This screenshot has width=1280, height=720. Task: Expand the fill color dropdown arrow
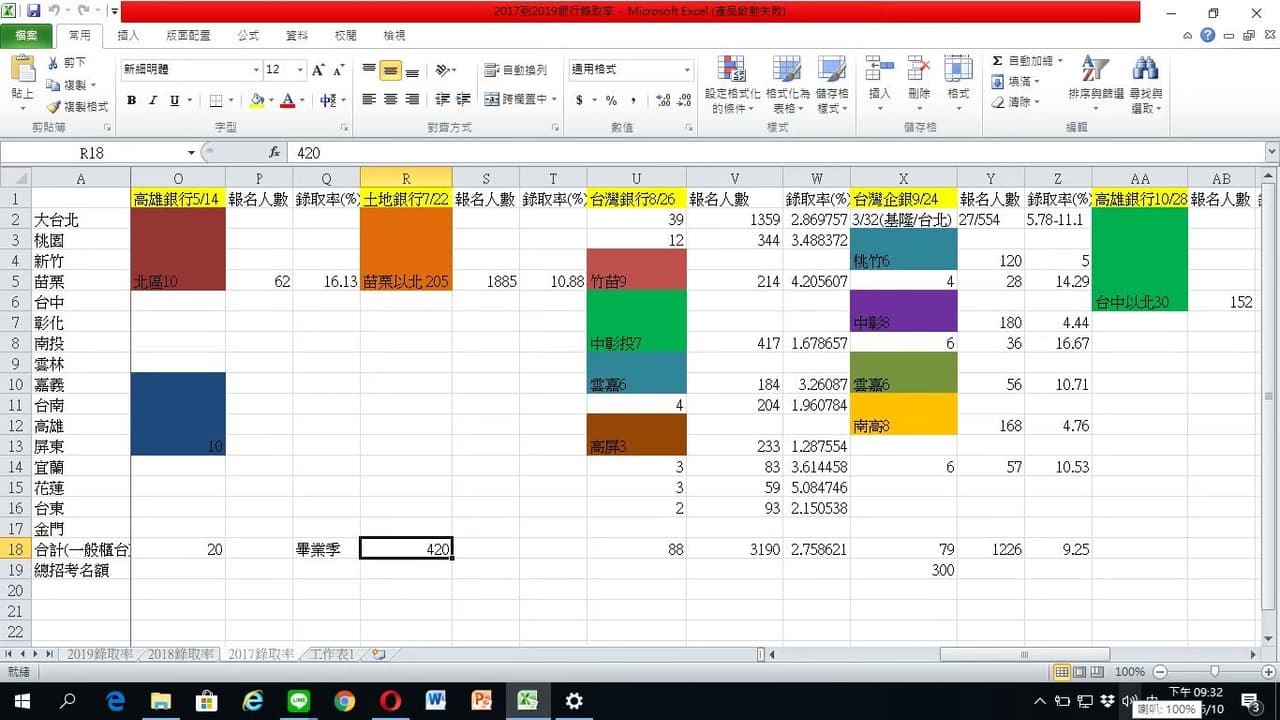coord(271,100)
